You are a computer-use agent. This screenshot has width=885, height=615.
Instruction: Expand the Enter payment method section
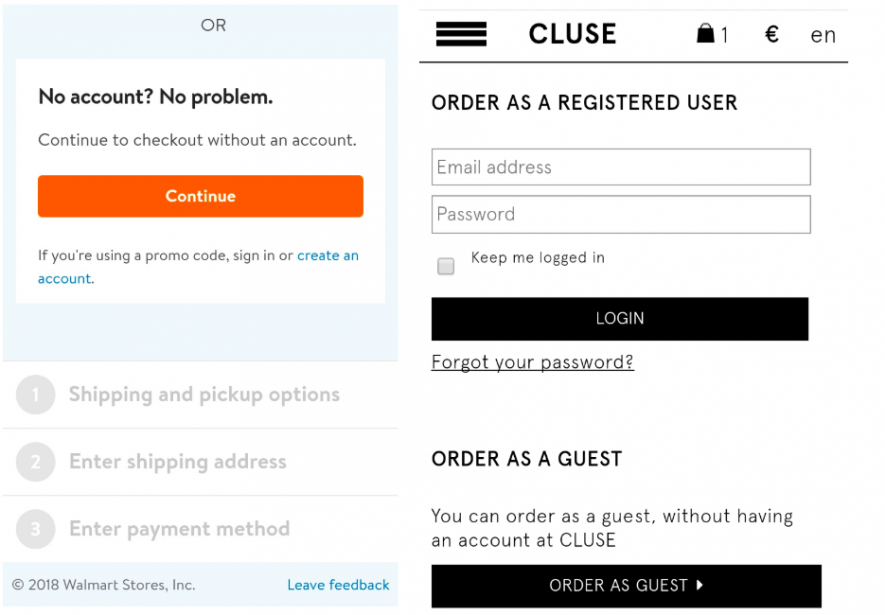pos(200,529)
